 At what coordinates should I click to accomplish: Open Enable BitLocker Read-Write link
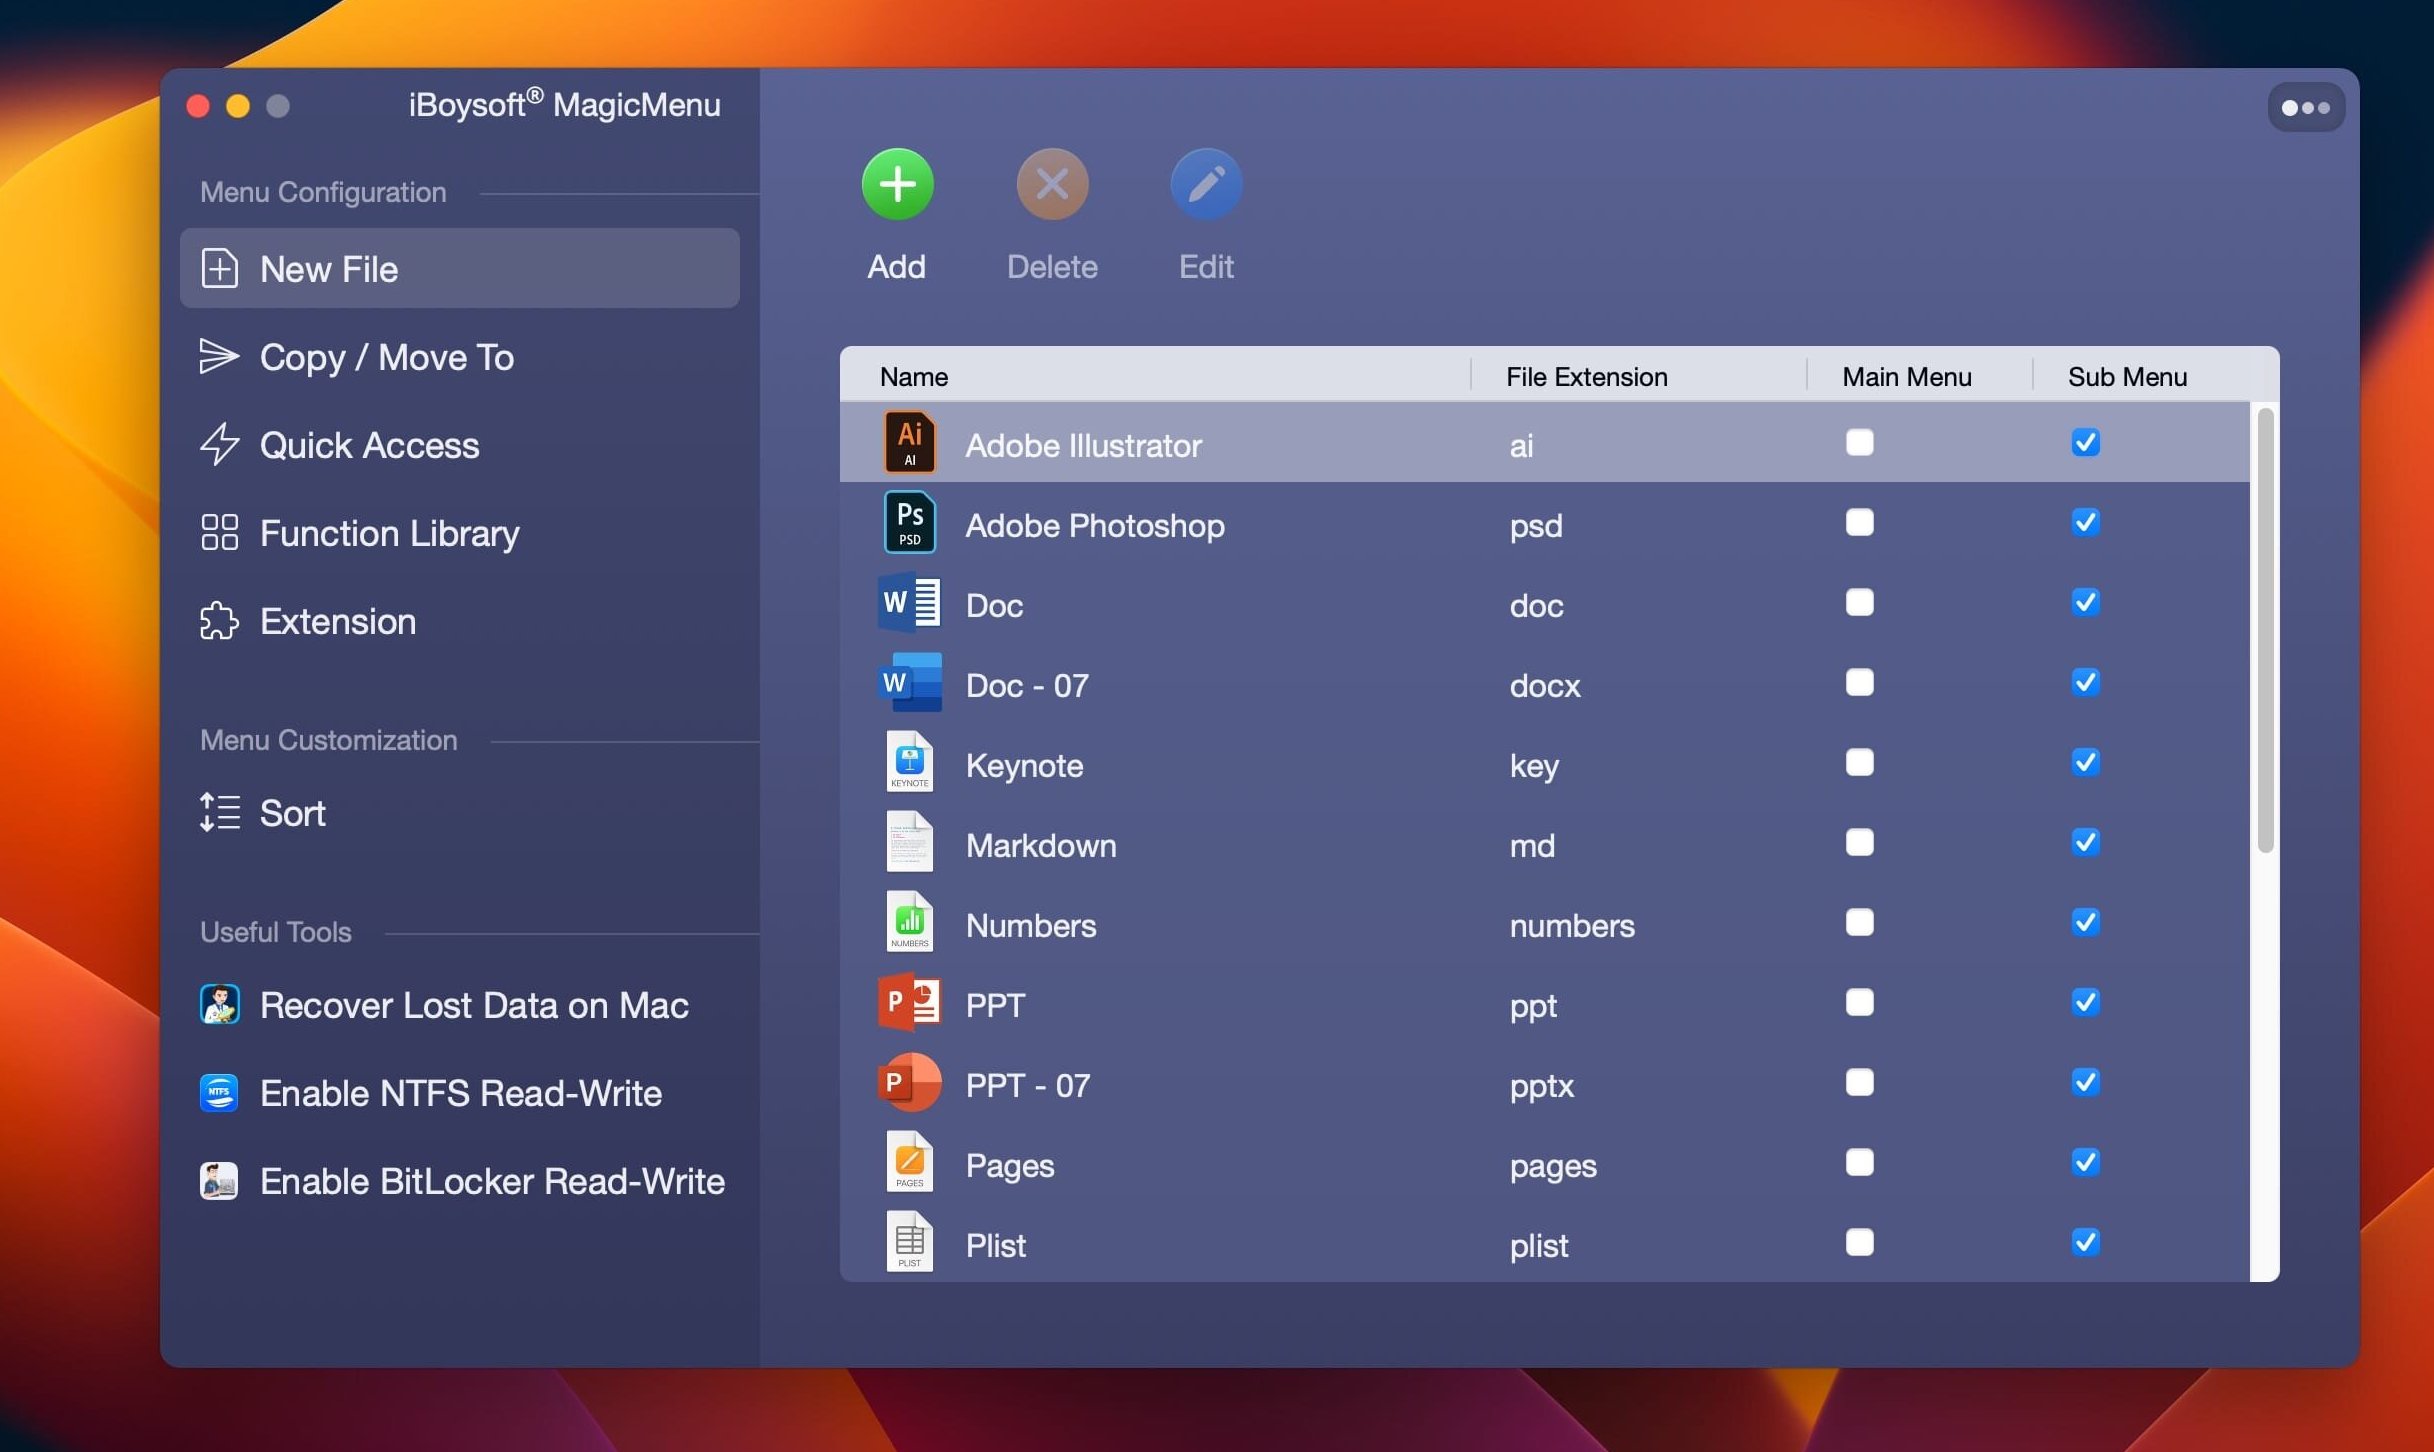coord(492,1181)
